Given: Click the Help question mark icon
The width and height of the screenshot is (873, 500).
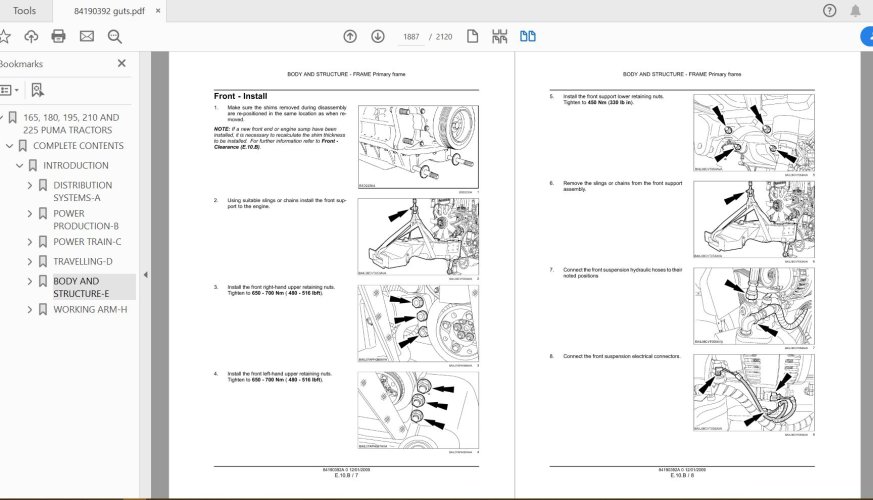Looking at the screenshot, I should [x=829, y=11].
